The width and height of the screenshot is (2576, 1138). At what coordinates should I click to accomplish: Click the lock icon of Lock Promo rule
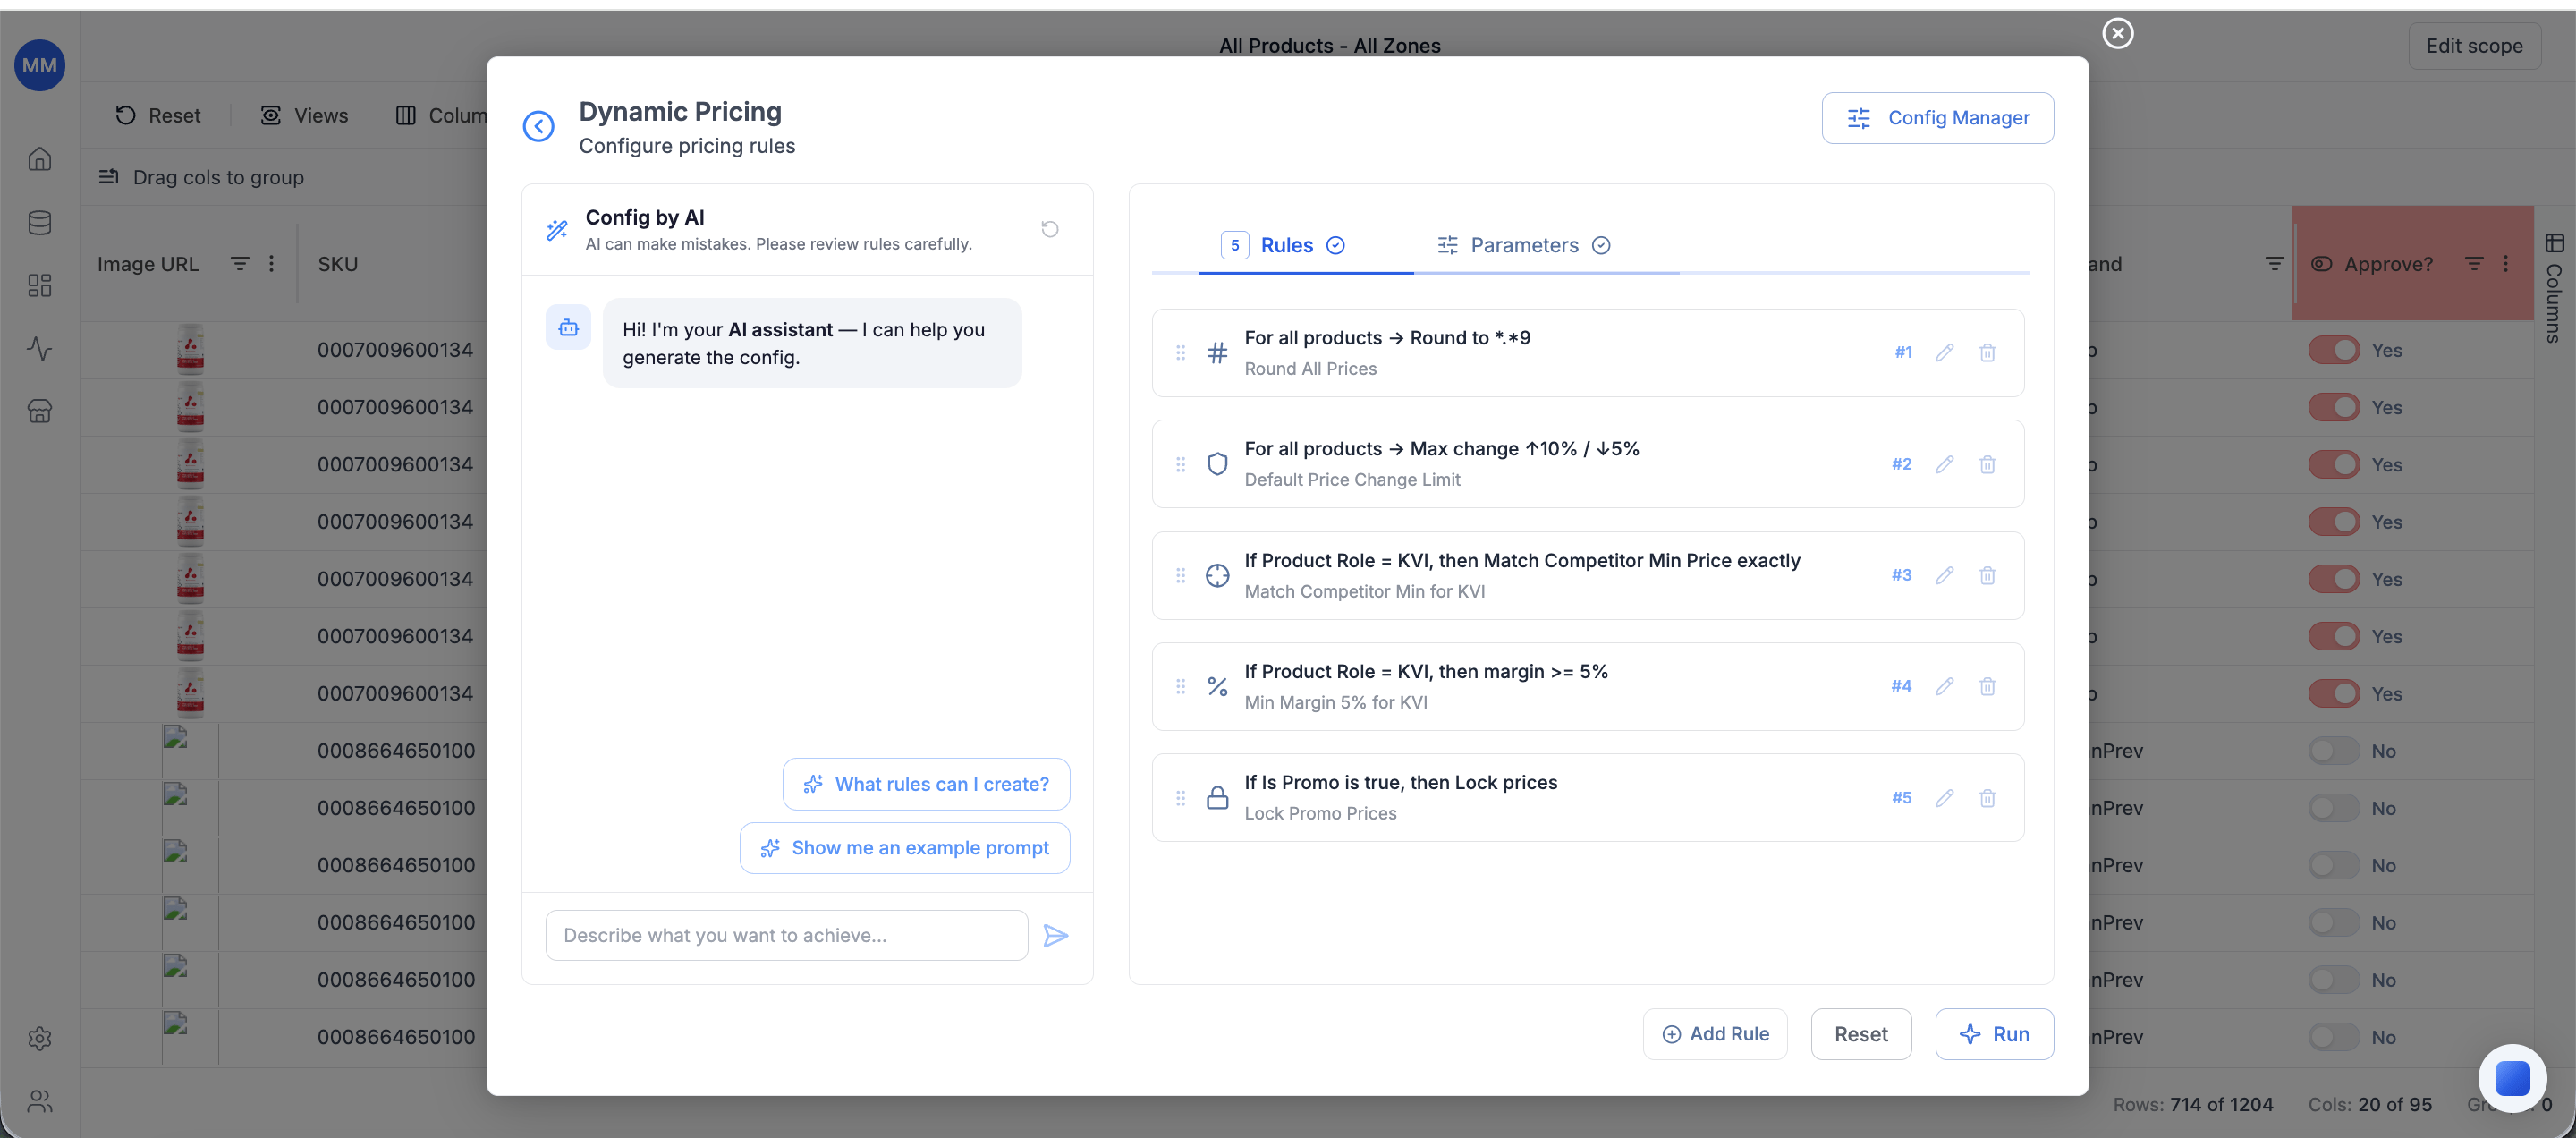click(x=1217, y=798)
